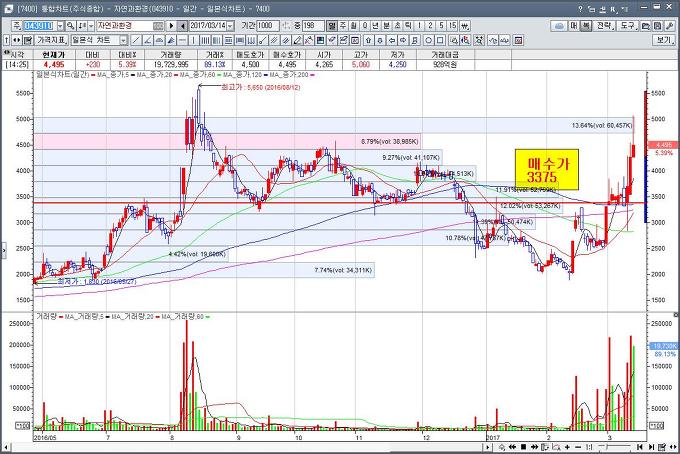Screen dimensions: 680x454
Task: Select the horizontal line drawing tool
Action: (183, 40)
